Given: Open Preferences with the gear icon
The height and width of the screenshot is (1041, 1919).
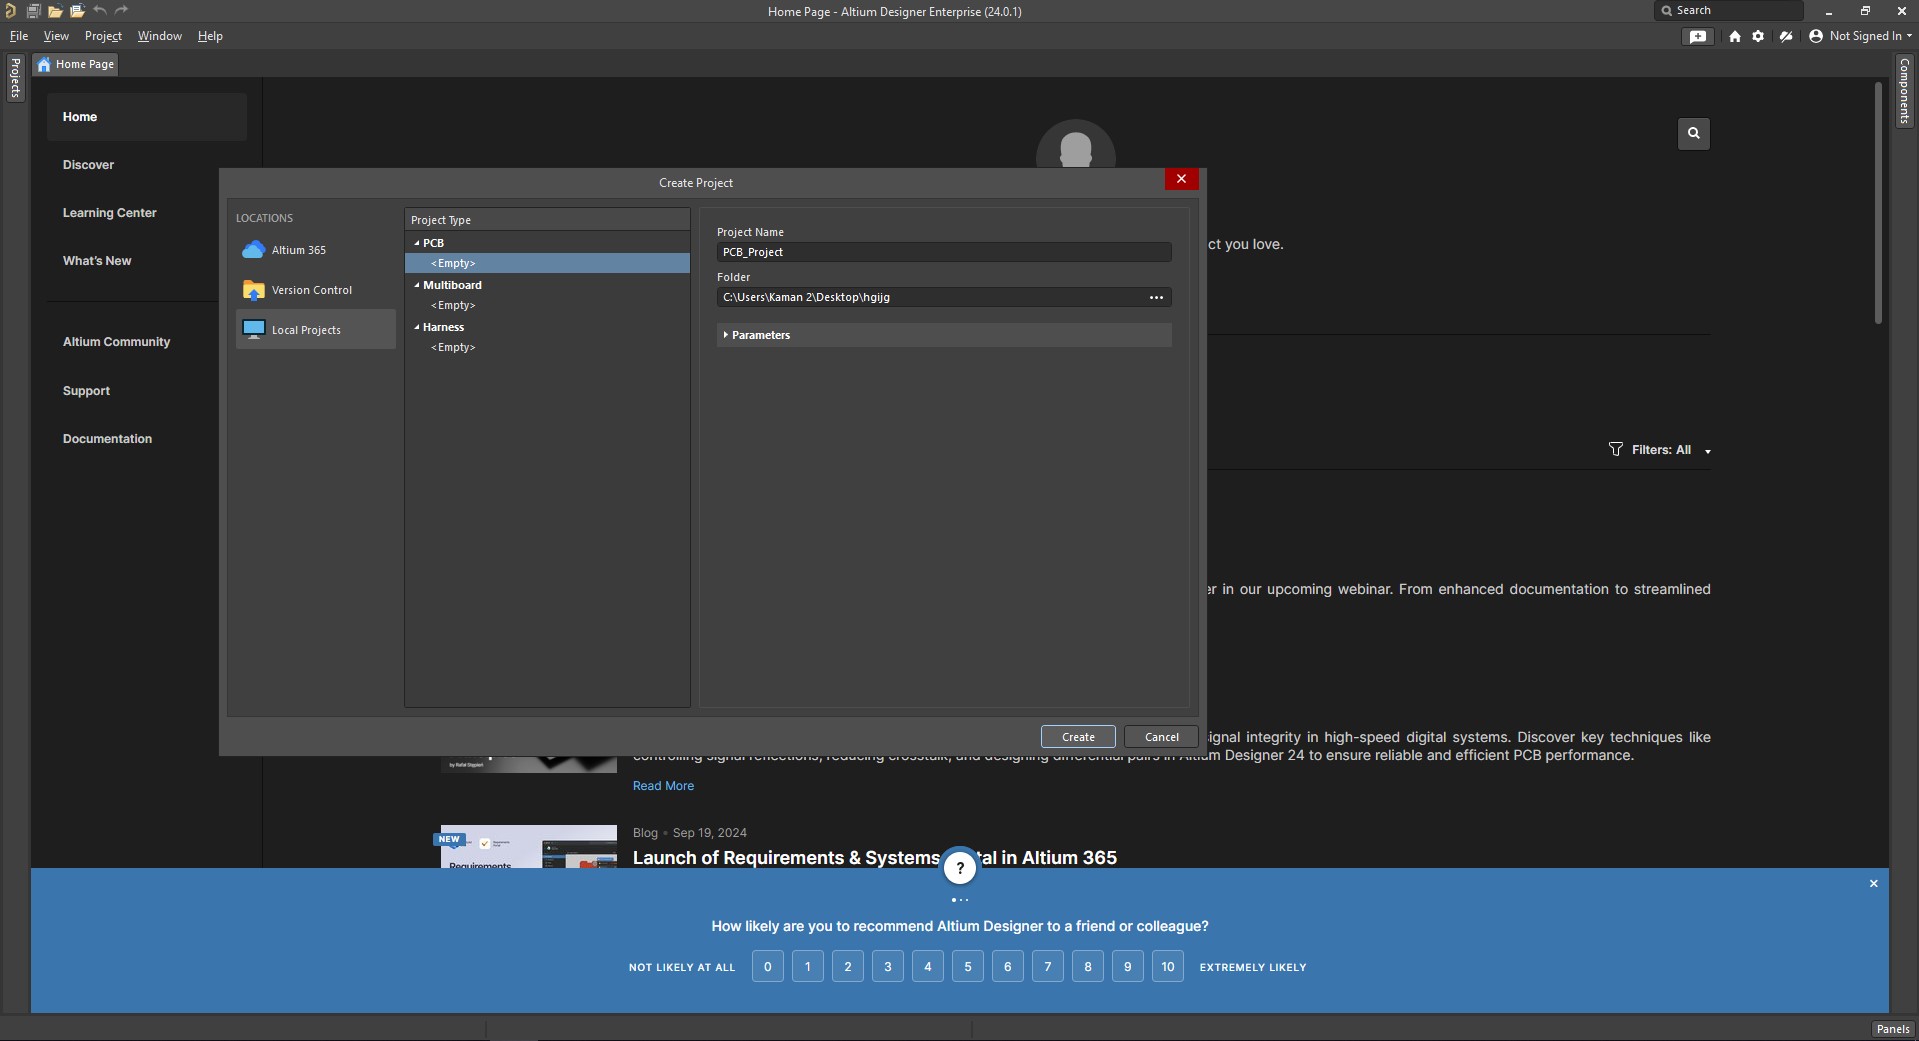Looking at the screenshot, I should click(x=1758, y=36).
